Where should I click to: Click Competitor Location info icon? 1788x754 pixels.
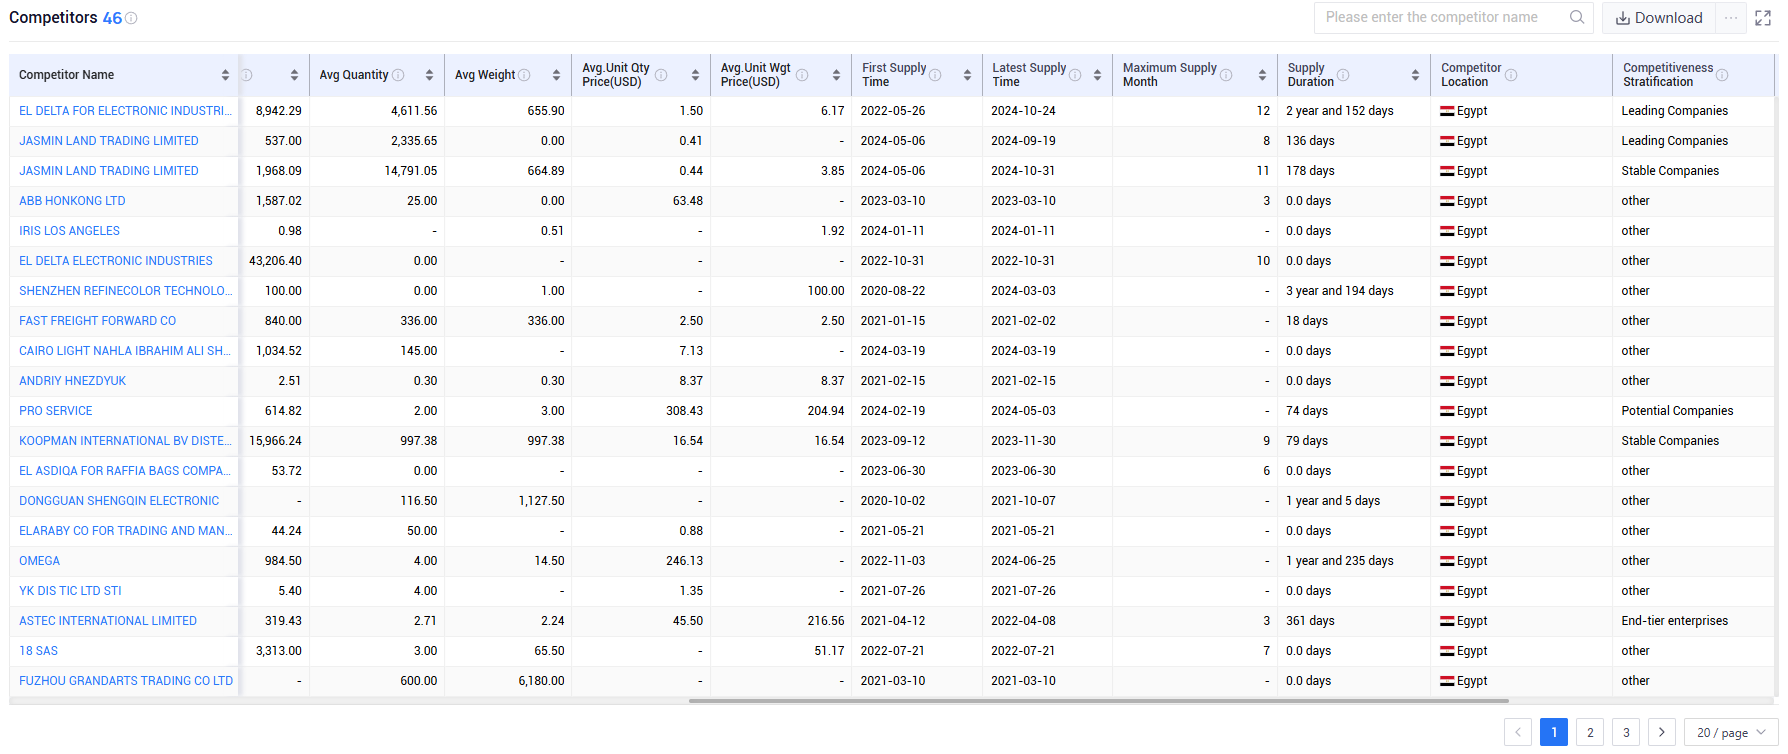coord(1511,75)
